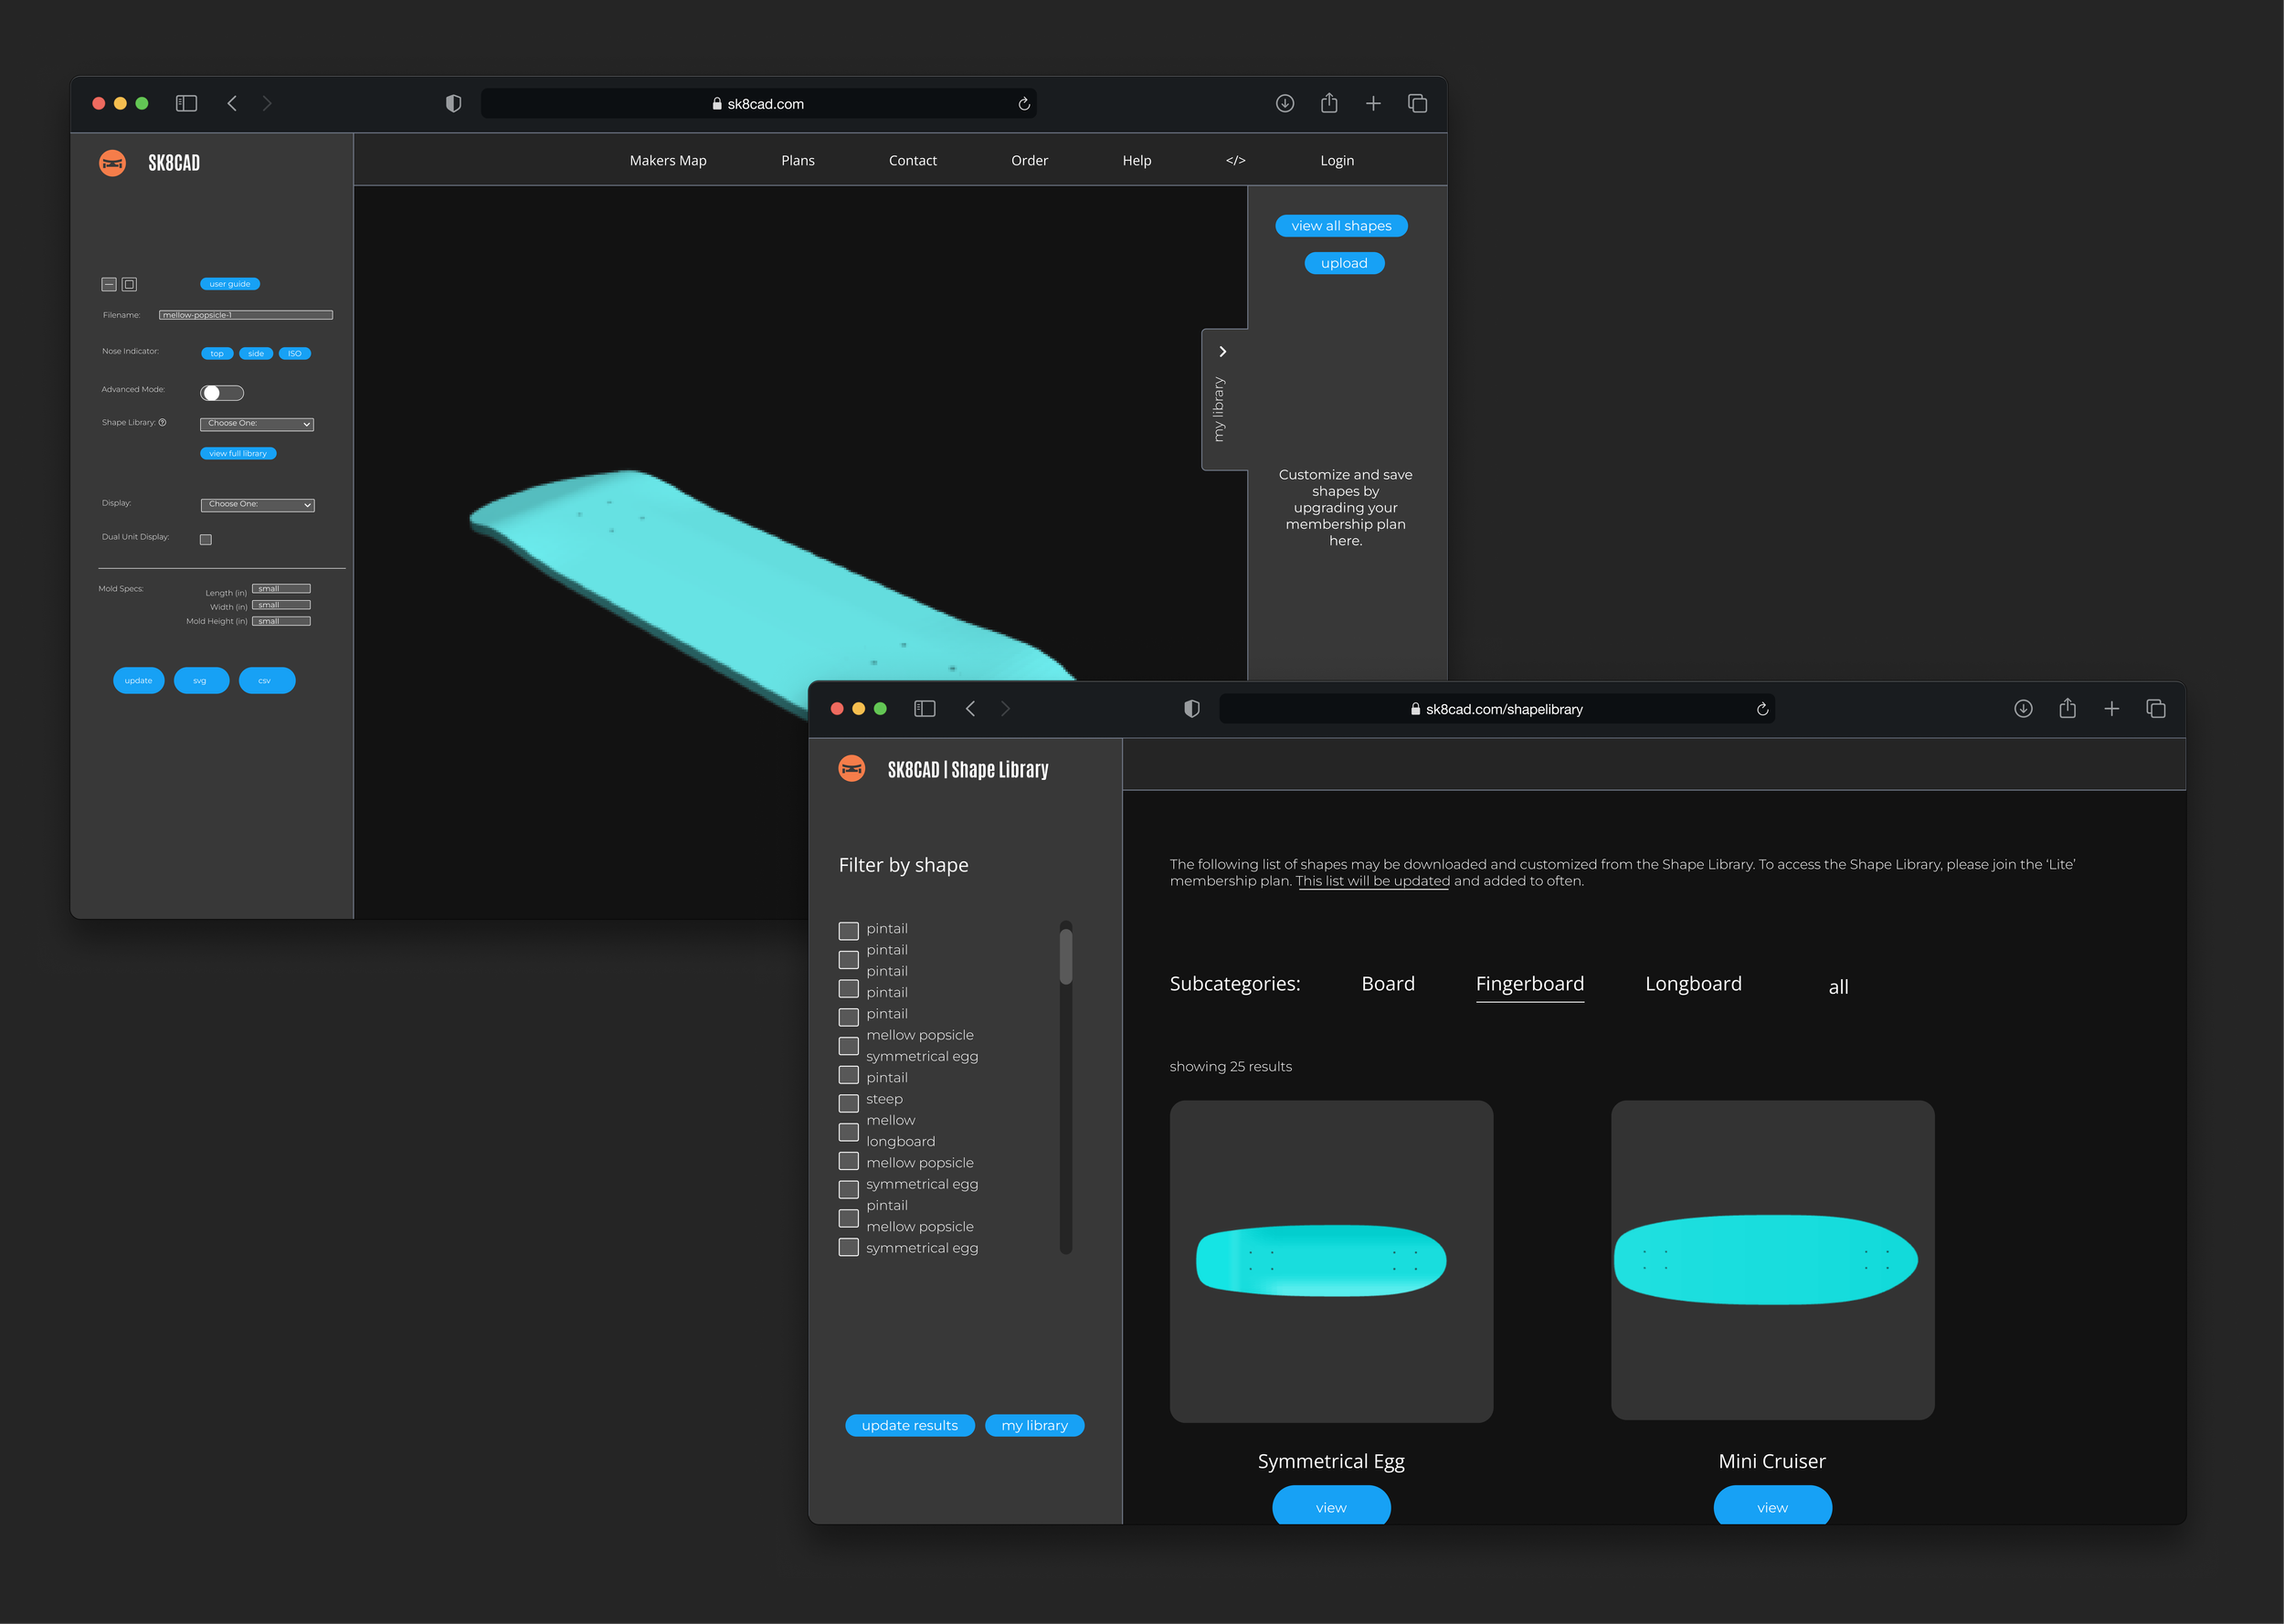2284x1624 pixels.
Task: Open the Shape Library Choose One dropdown
Action: tap(257, 424)
